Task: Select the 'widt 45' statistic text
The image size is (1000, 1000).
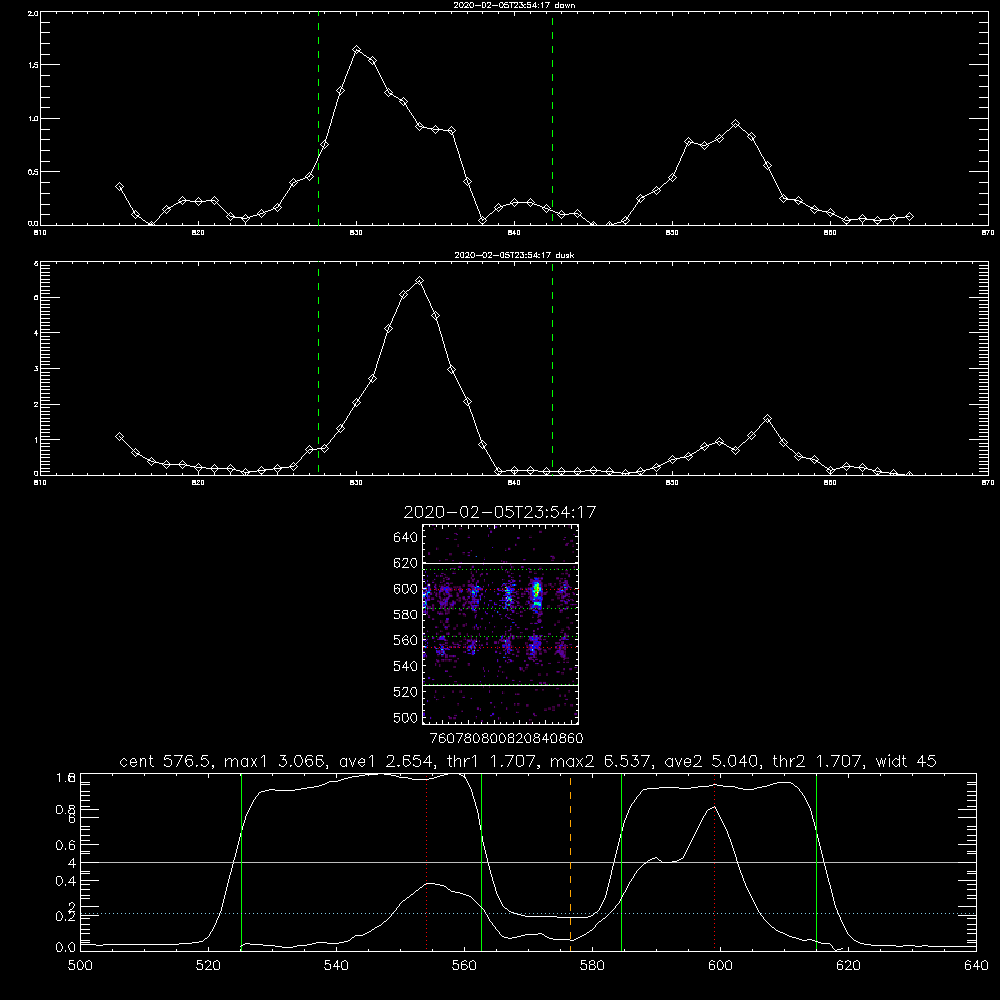Action: (x=906, y=761)
